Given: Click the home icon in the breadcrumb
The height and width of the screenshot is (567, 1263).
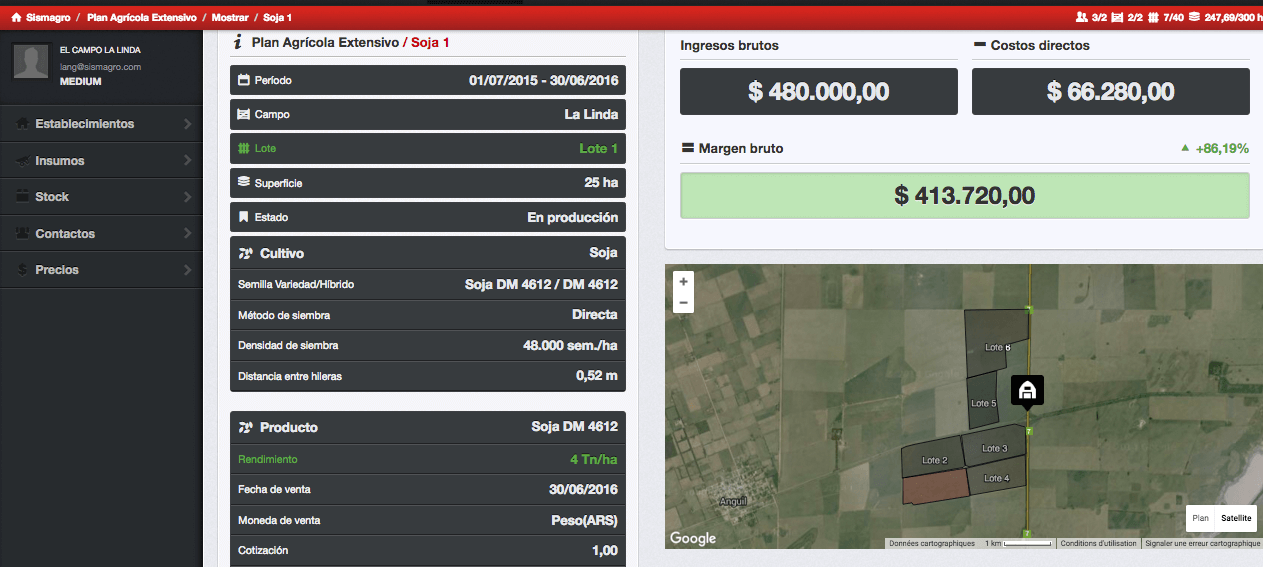Looking at the screenshot, I should [x=16, y=17].
